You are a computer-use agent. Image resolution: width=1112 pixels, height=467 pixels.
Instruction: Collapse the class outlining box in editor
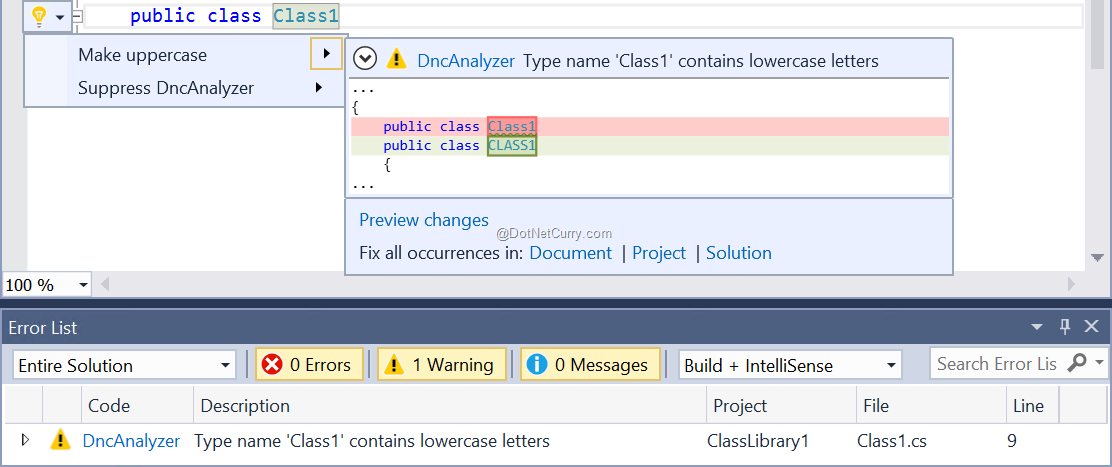[x=78, y=16]
